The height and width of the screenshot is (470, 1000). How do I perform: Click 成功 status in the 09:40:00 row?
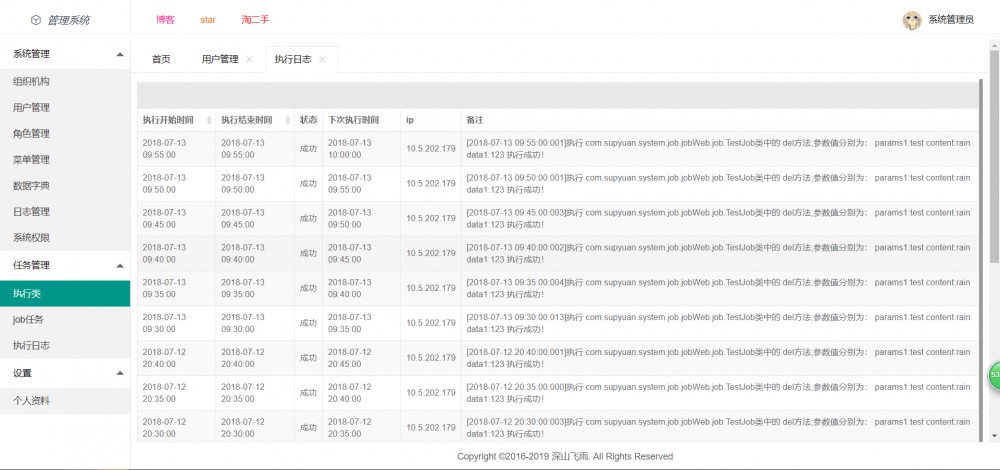[x=308, y=253]
